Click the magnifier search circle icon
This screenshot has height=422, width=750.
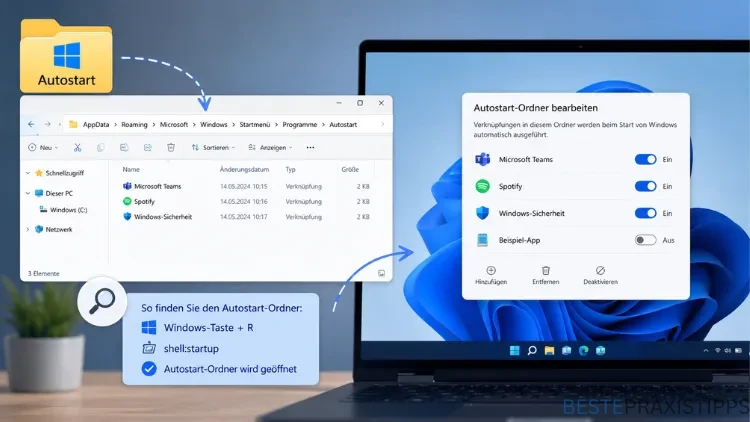pos(102,301)
